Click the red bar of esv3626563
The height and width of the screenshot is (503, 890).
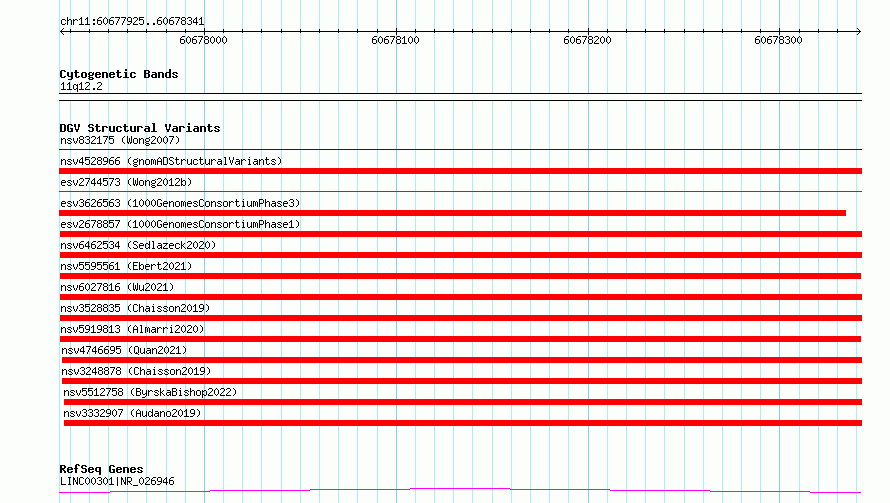pos(452,213)
